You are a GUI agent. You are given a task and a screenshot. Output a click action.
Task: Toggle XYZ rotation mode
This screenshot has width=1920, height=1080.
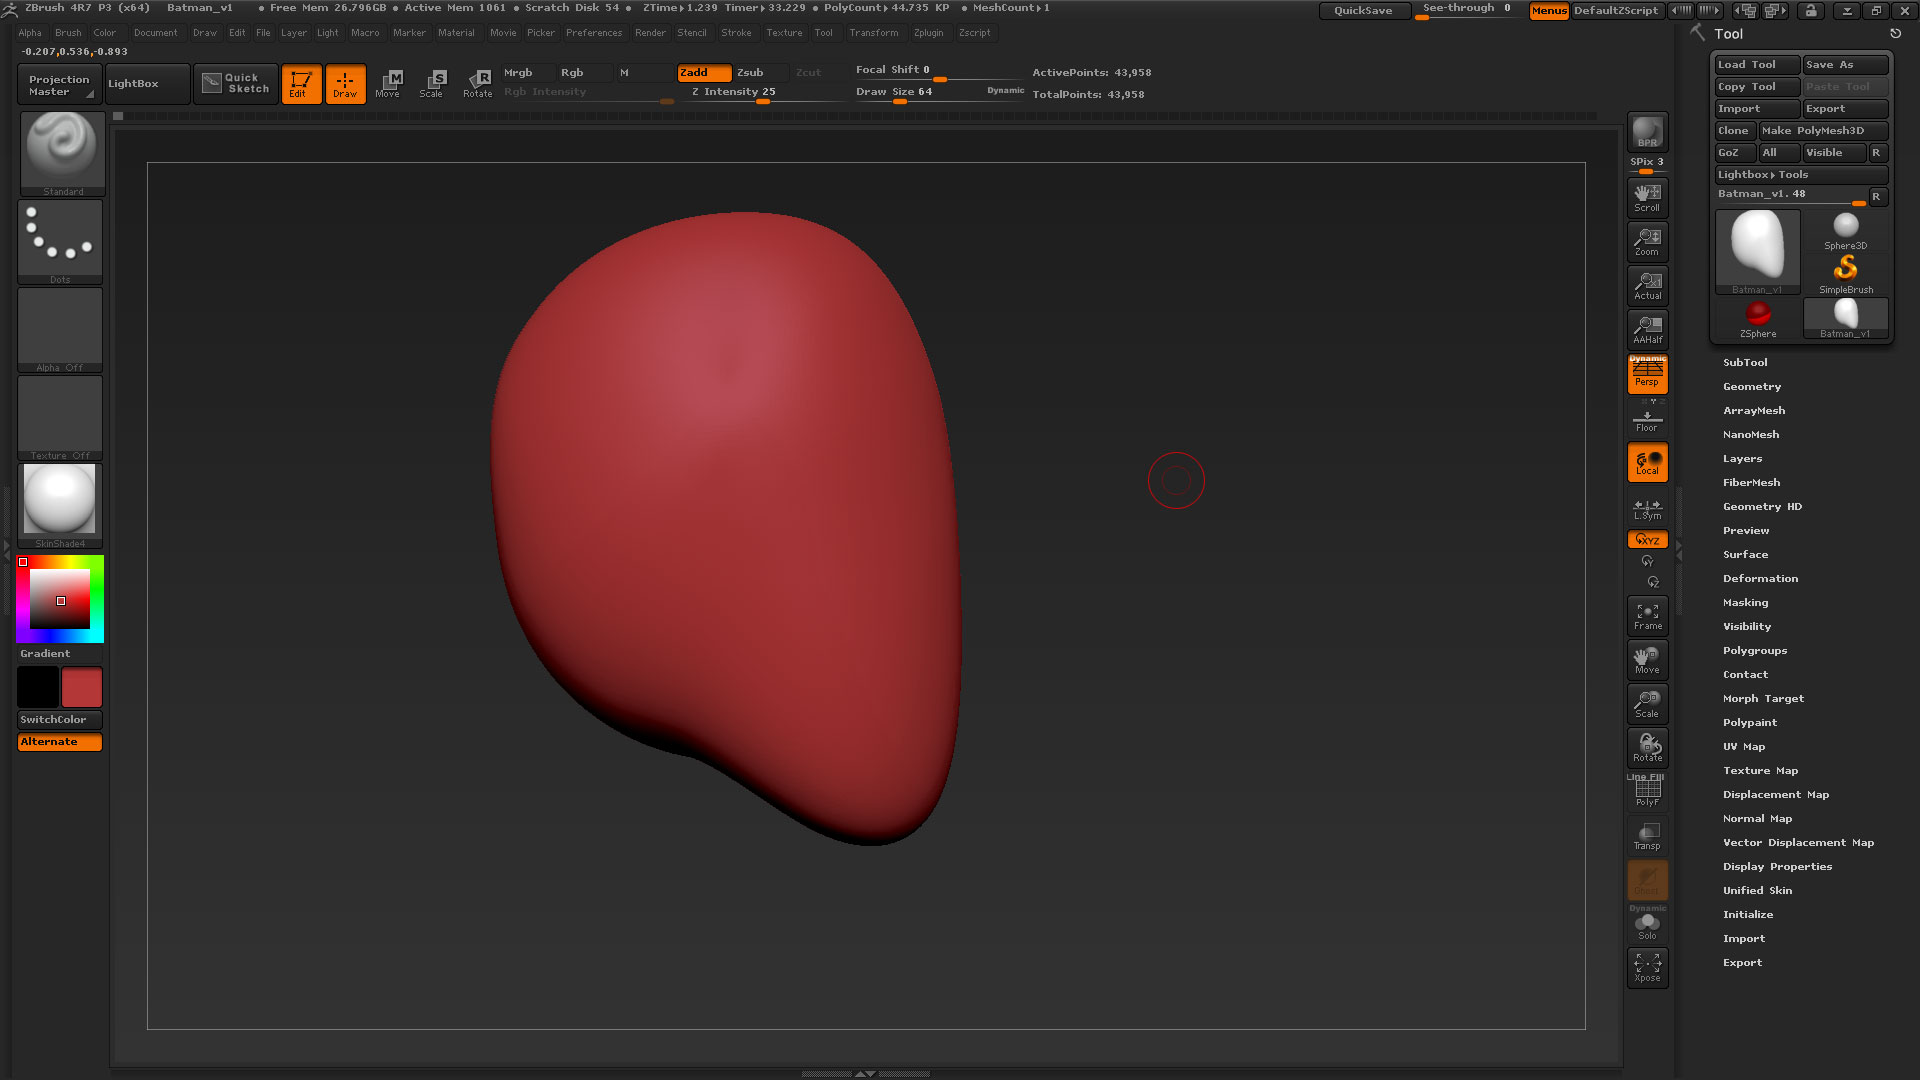click(x=1647, y=540)
